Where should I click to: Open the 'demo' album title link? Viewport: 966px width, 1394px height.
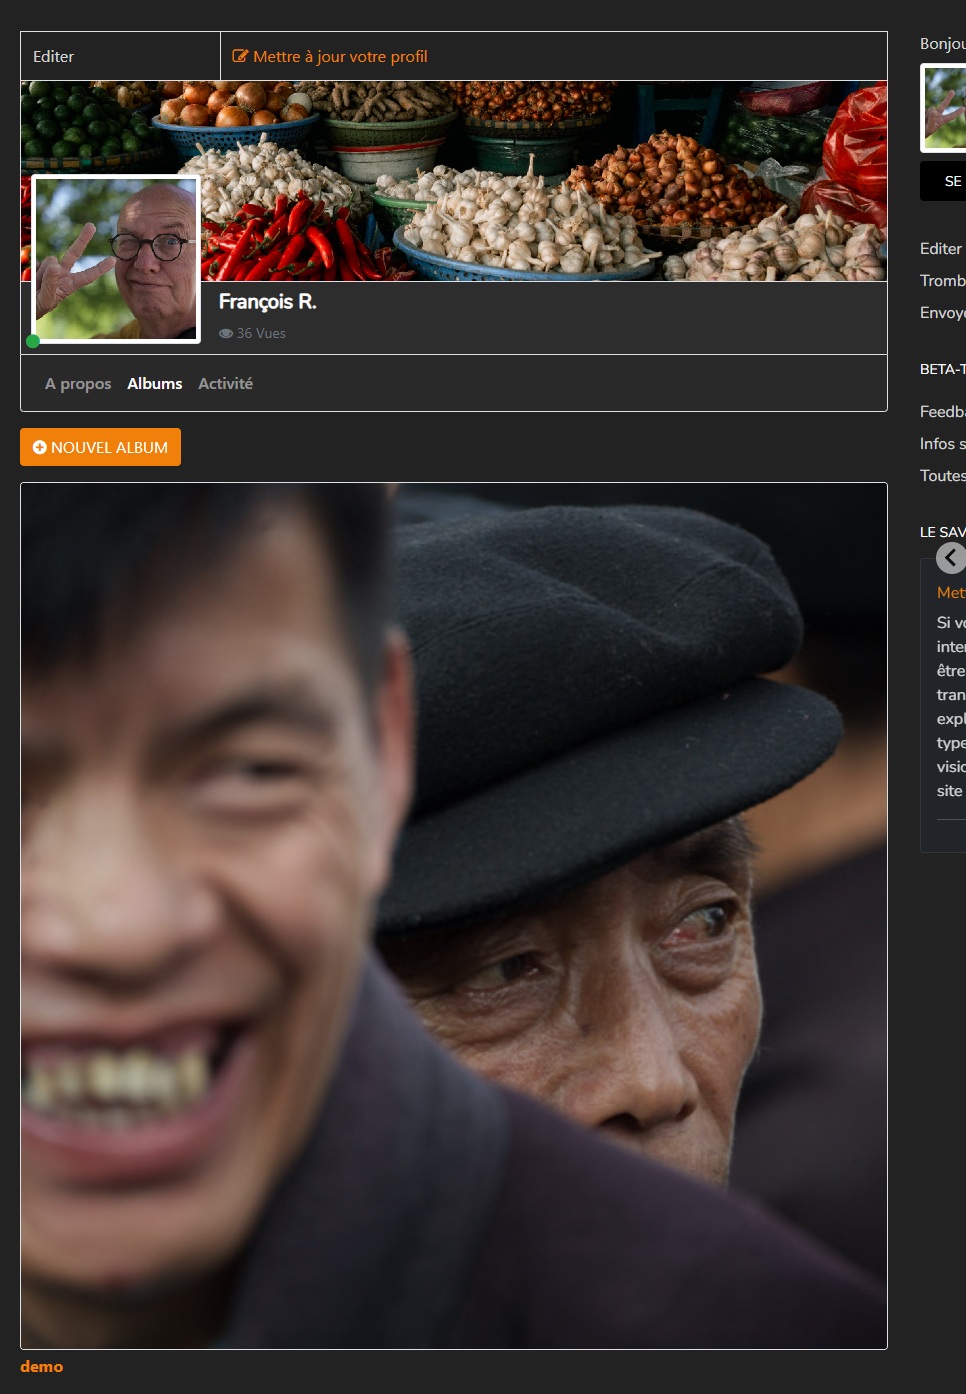tap(41, 1367)
